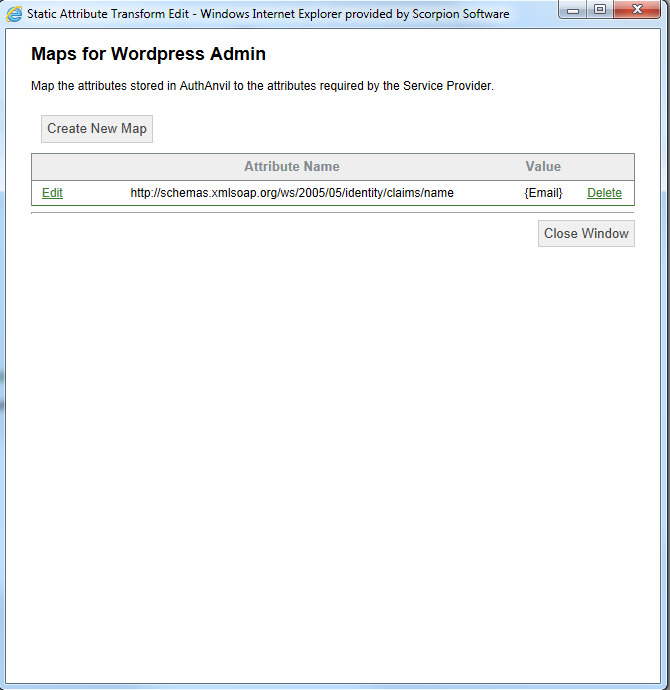Screen dimensions: 670x690
Task: Select the Value column header
Action: pyautogui.click(x=543, y=166)
